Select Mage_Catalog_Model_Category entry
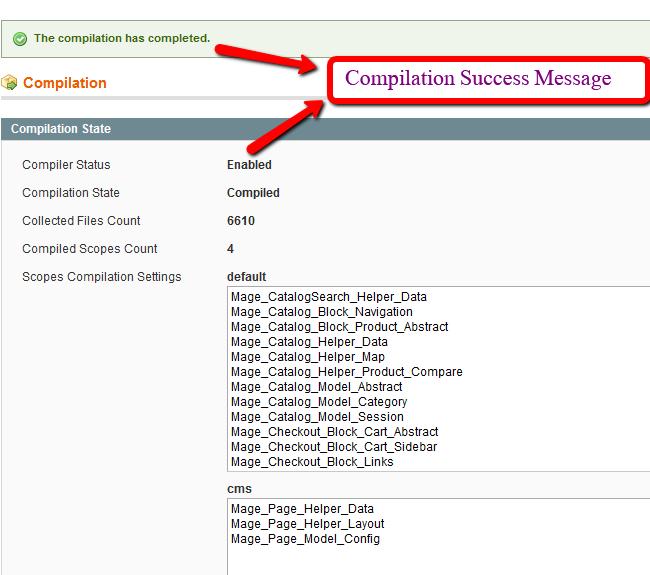 click(319, 402)
